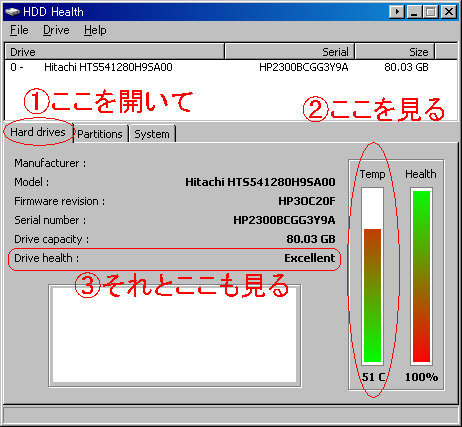This screenshot has width=462, height=427.
Task: Click the Health gauge bar
Action: point(421,277)
